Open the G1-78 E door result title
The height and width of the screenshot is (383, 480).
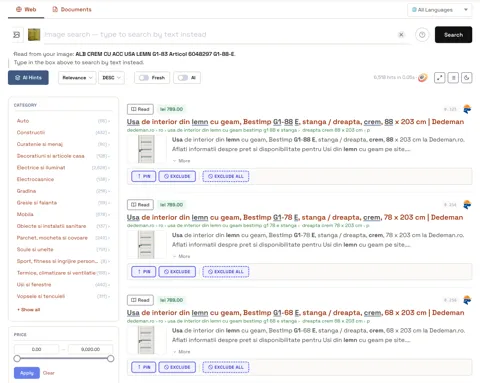(x=295, y=217)
